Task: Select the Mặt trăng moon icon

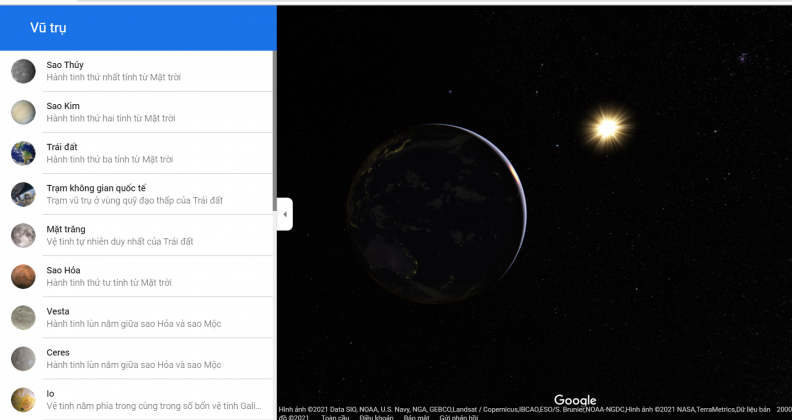Action: [23, 235]
